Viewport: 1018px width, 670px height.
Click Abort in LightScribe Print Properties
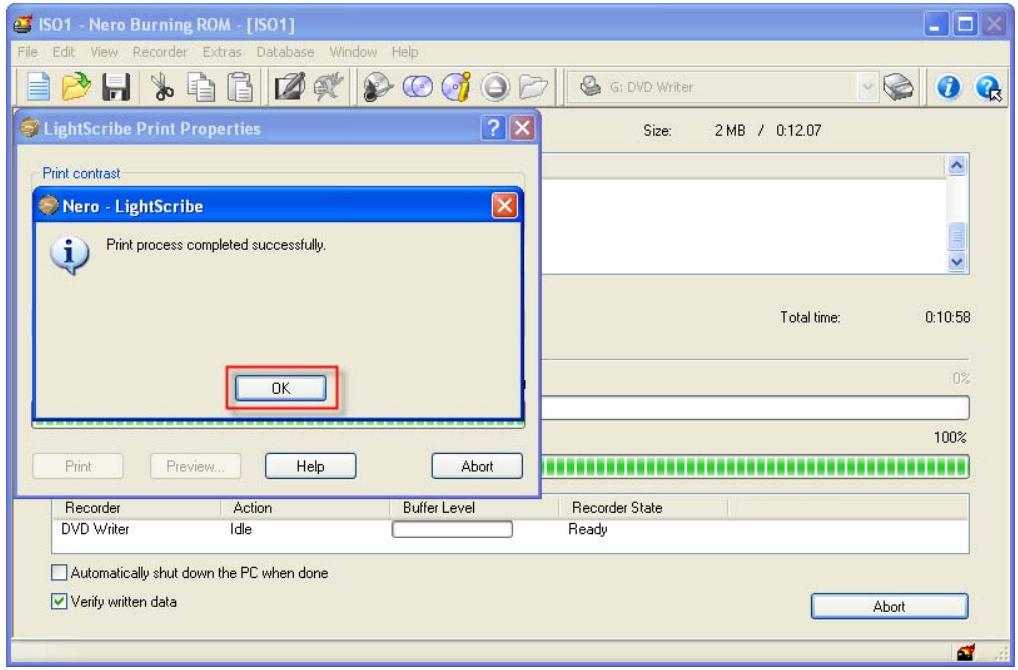click(477, 466)
